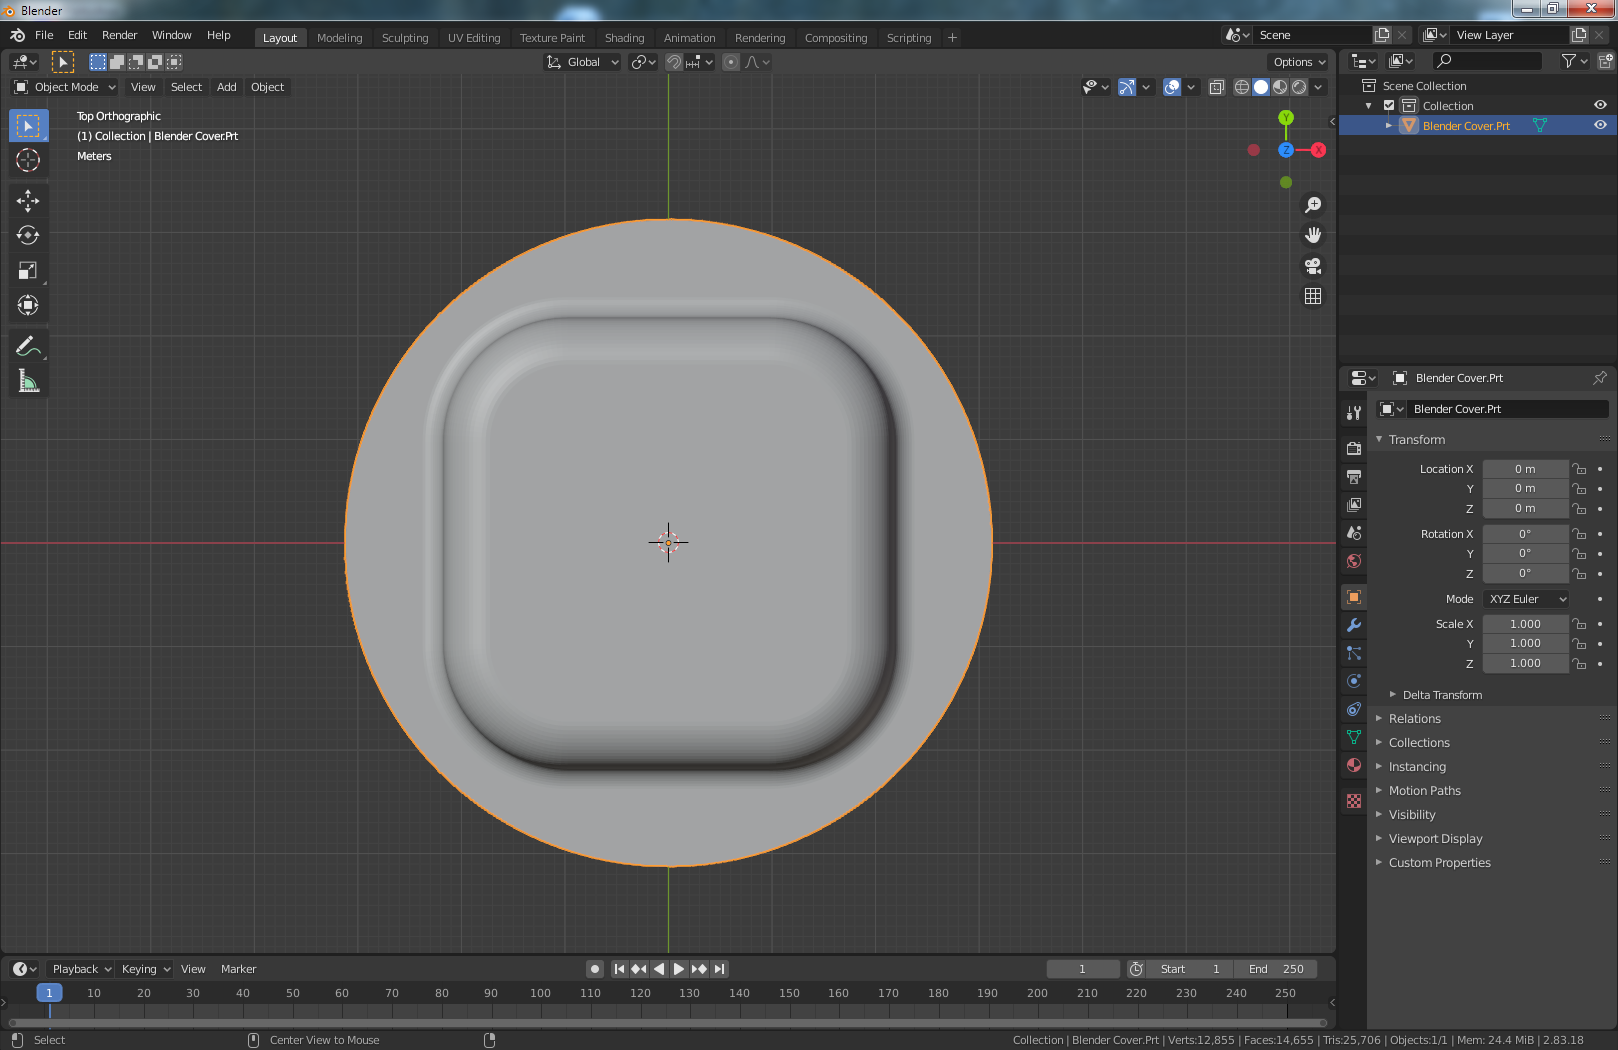Select the Scale tool
Image resolution: width=1618 pixels, height=1050 pixels.
pos(28,271)
